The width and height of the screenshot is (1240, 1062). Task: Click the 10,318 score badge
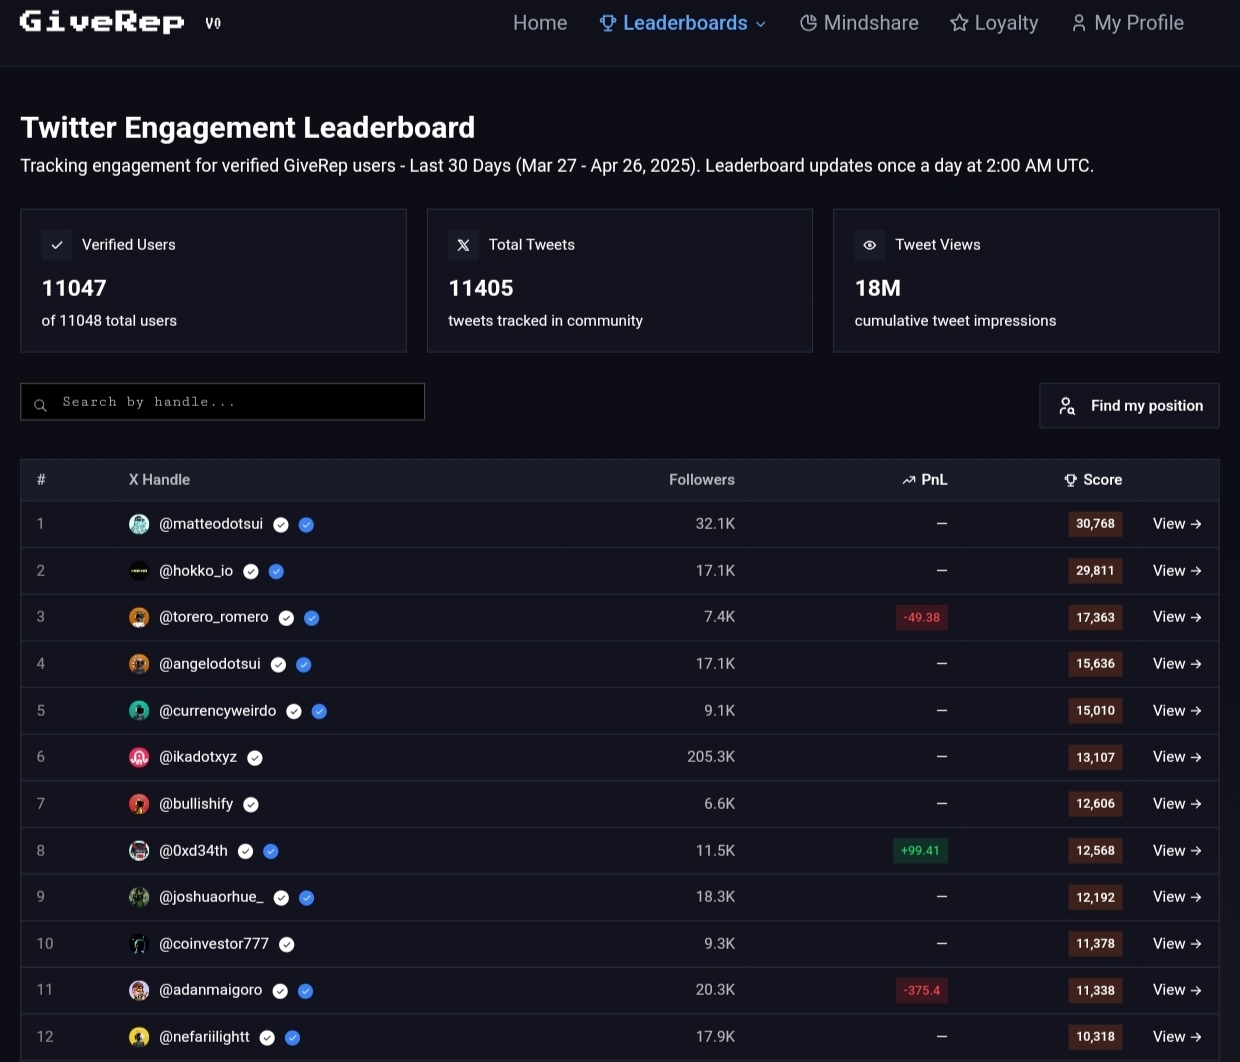1095,1037
